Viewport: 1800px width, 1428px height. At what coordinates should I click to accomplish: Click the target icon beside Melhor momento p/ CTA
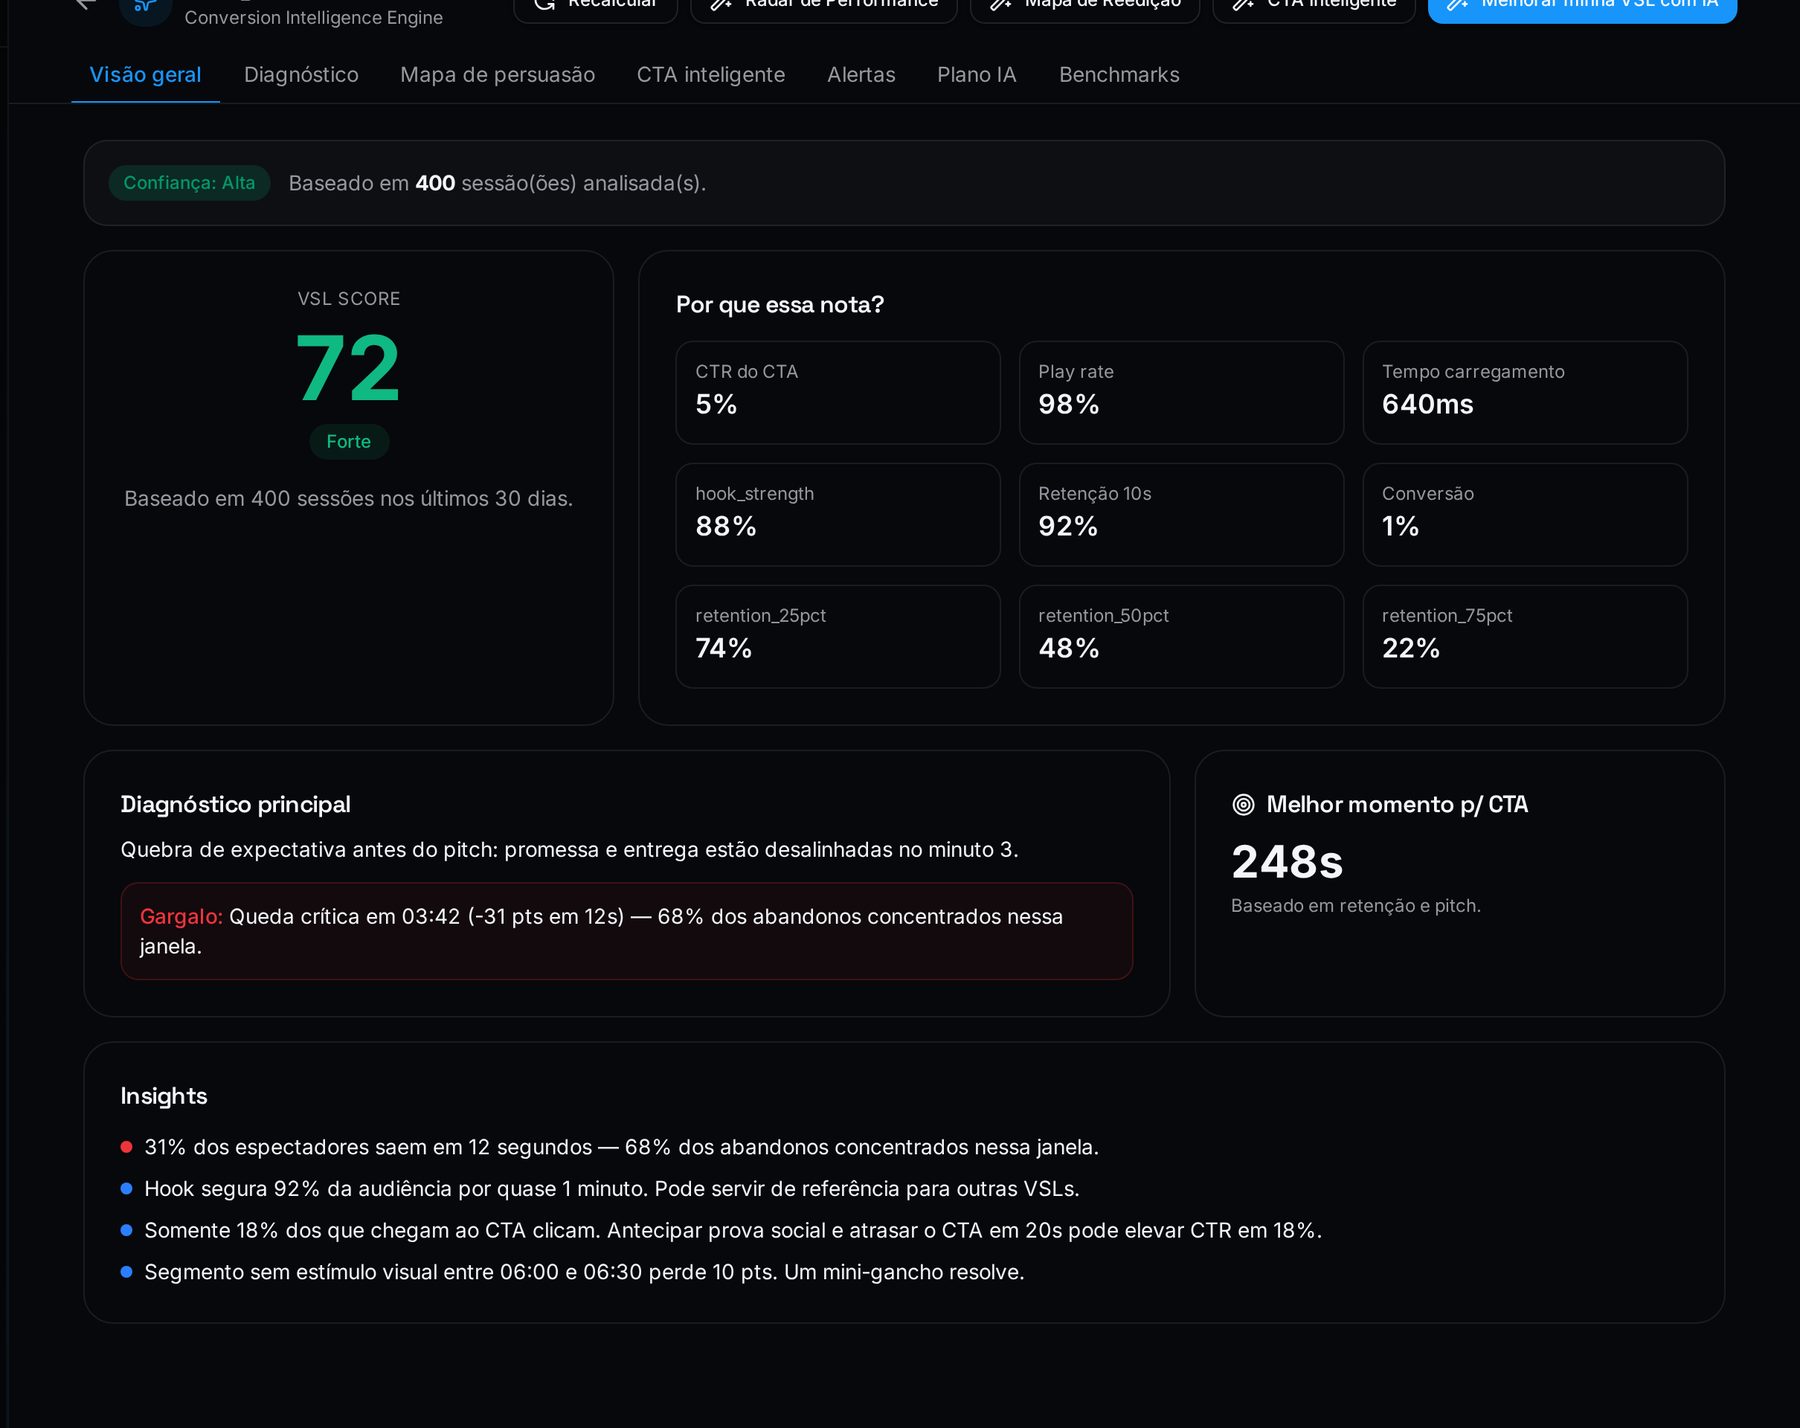point(1243,805)
